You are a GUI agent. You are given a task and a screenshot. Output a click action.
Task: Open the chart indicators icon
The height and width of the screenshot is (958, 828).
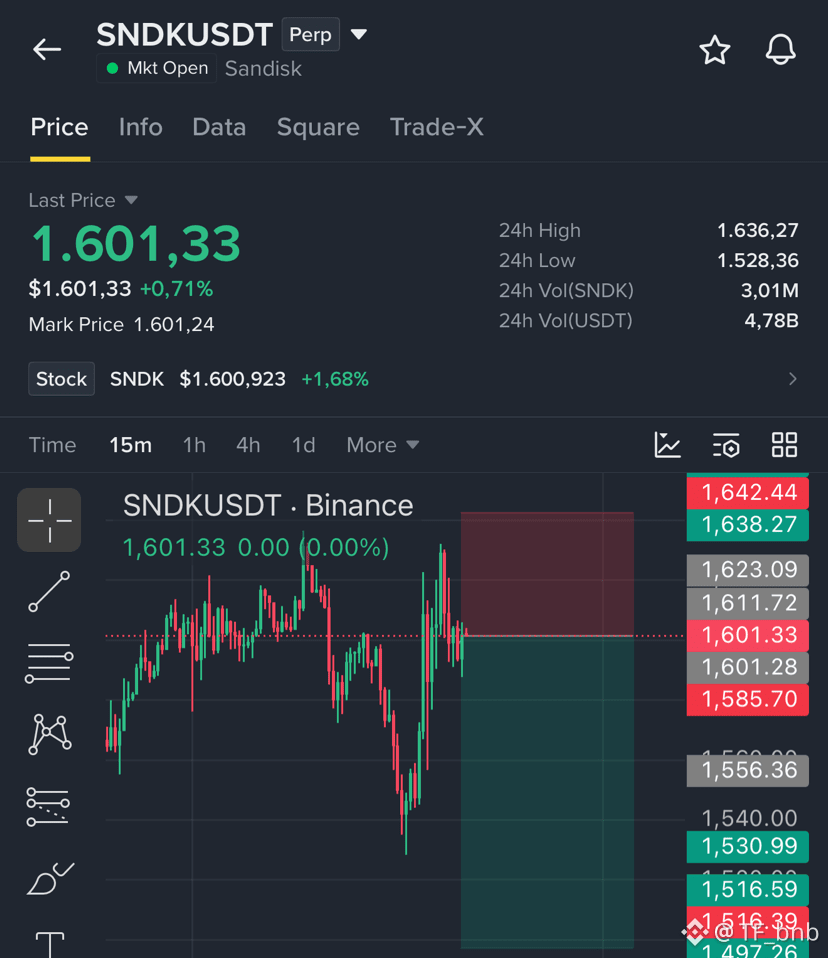pyautogui.click(x=667, y=444)
